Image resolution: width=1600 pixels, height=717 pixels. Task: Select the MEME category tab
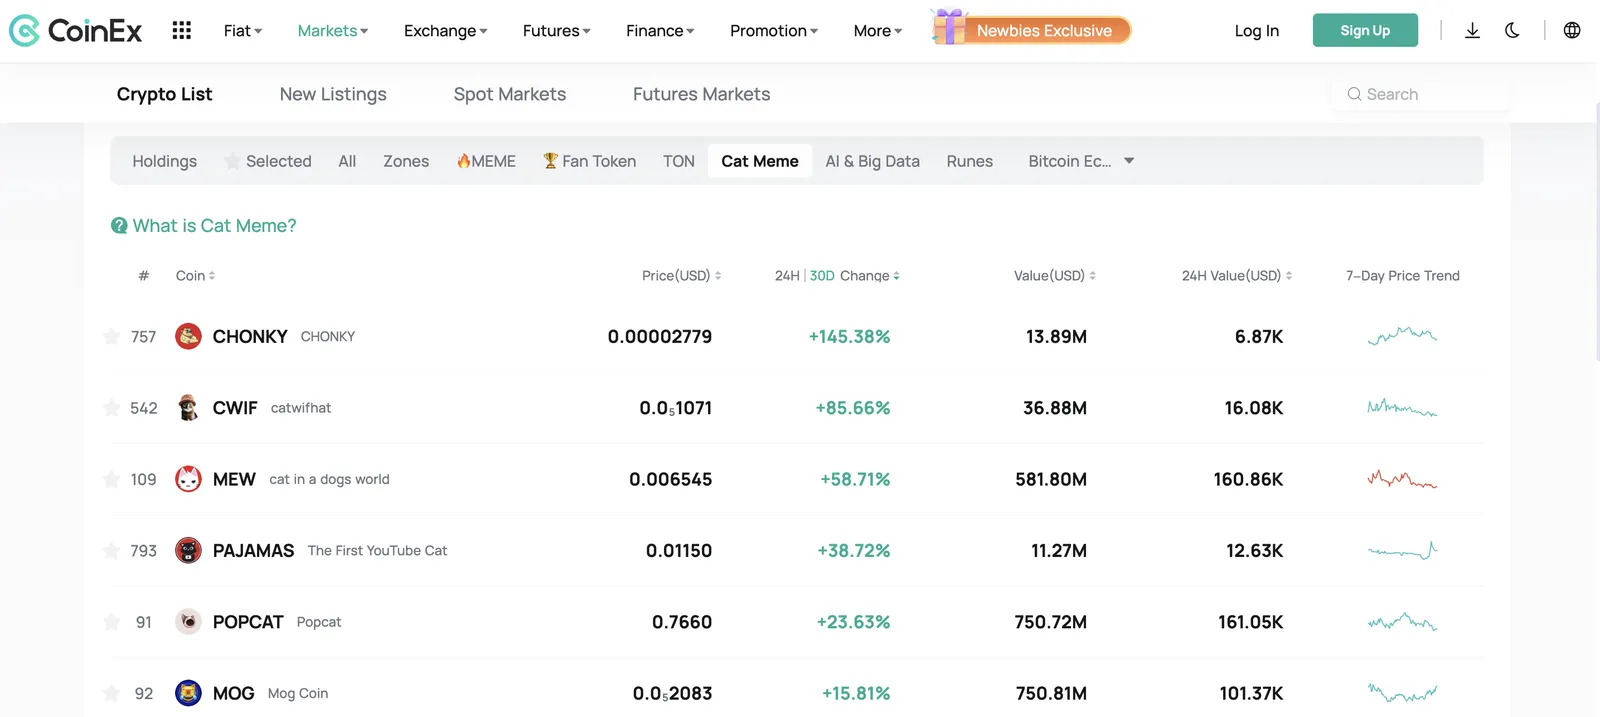486,161
